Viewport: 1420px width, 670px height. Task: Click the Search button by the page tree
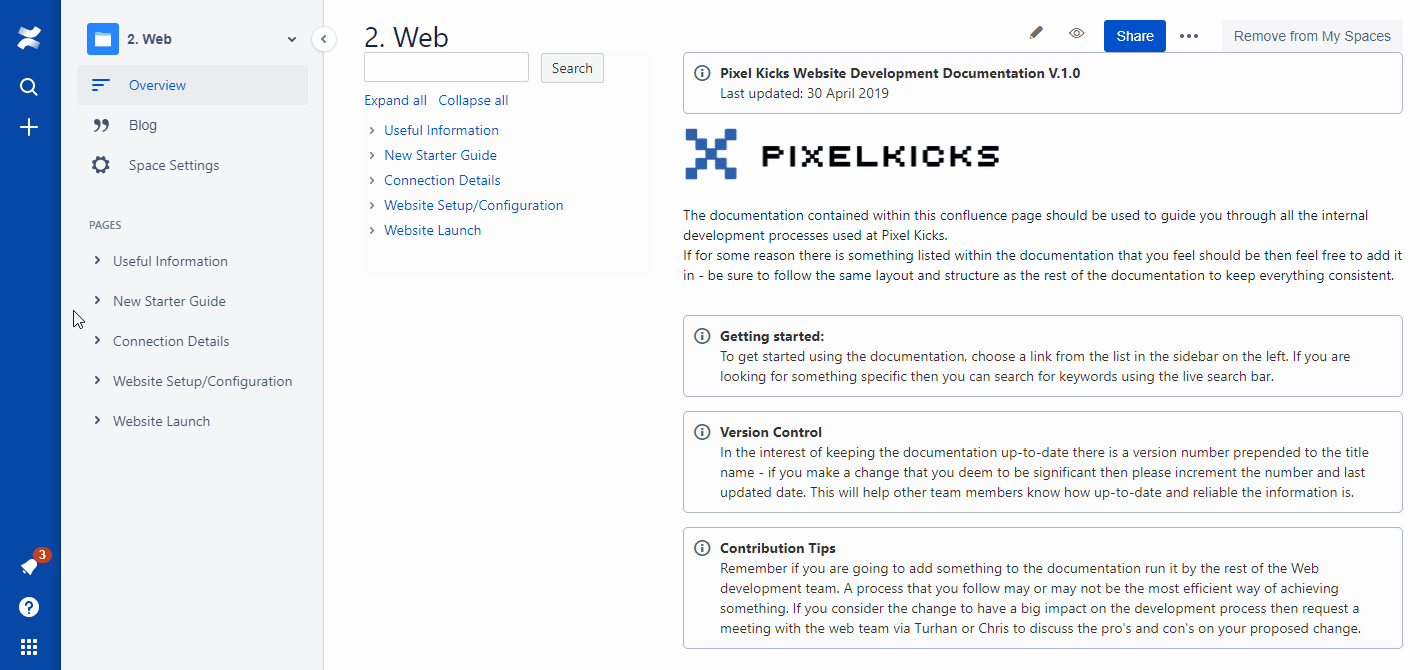[x=572, y=68]
